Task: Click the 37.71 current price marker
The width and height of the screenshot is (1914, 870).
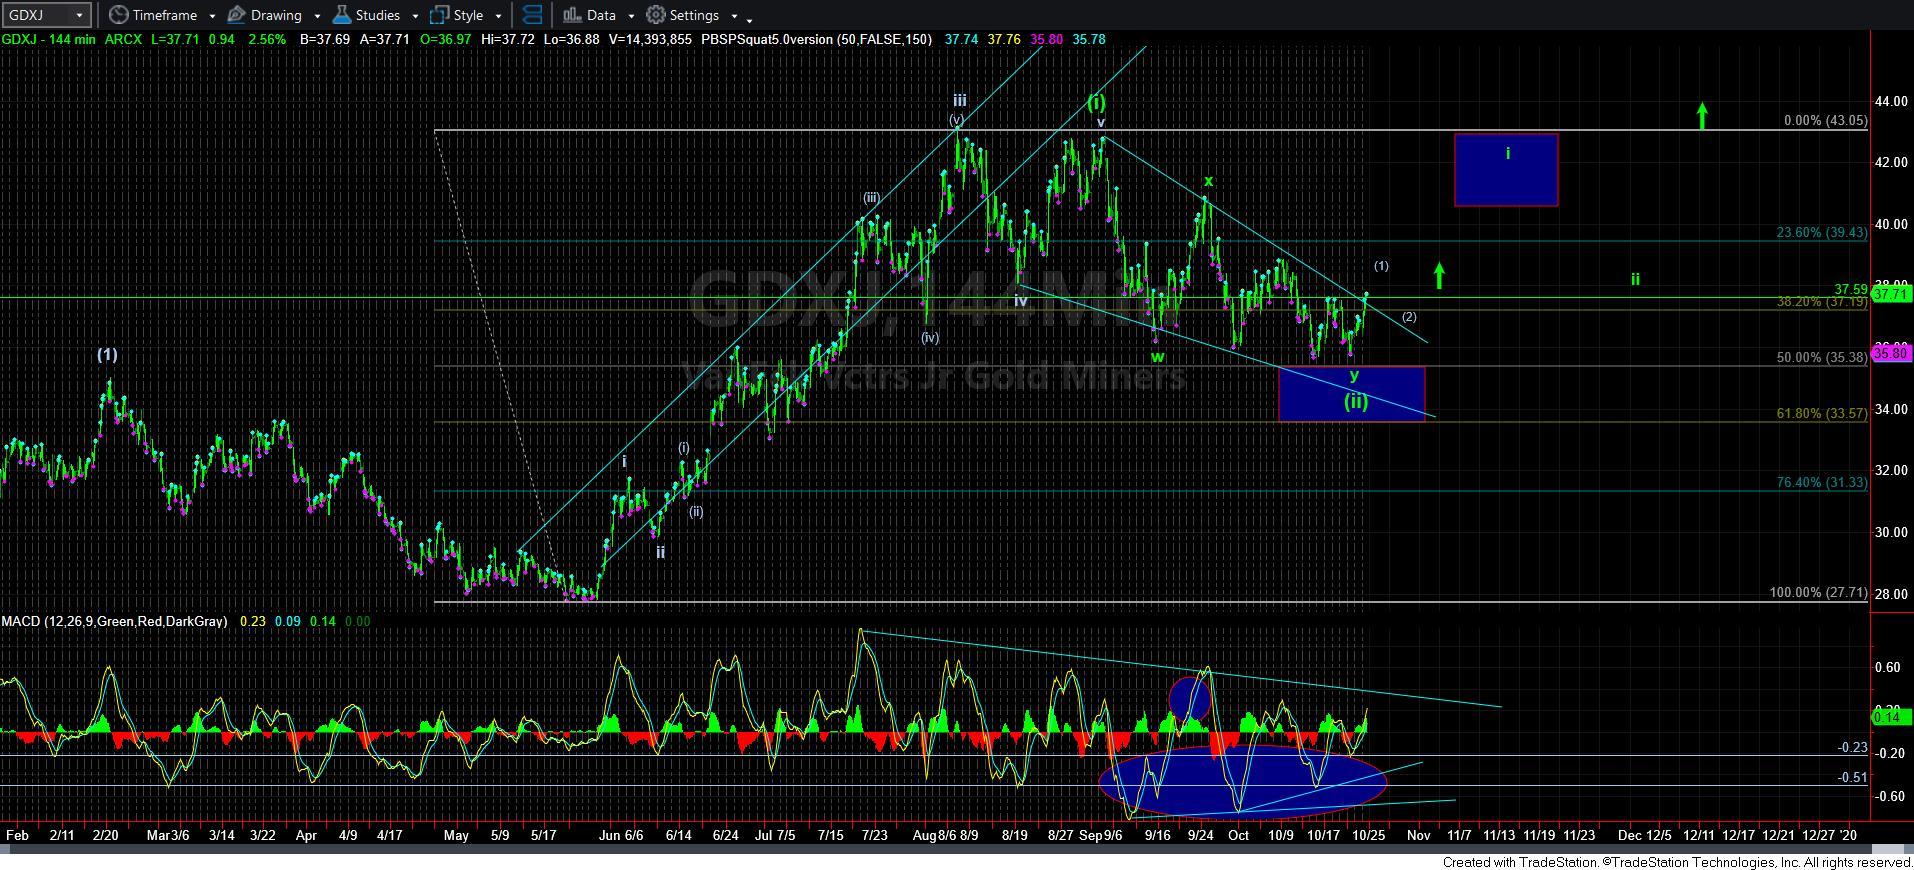Action: (1892, 294)
